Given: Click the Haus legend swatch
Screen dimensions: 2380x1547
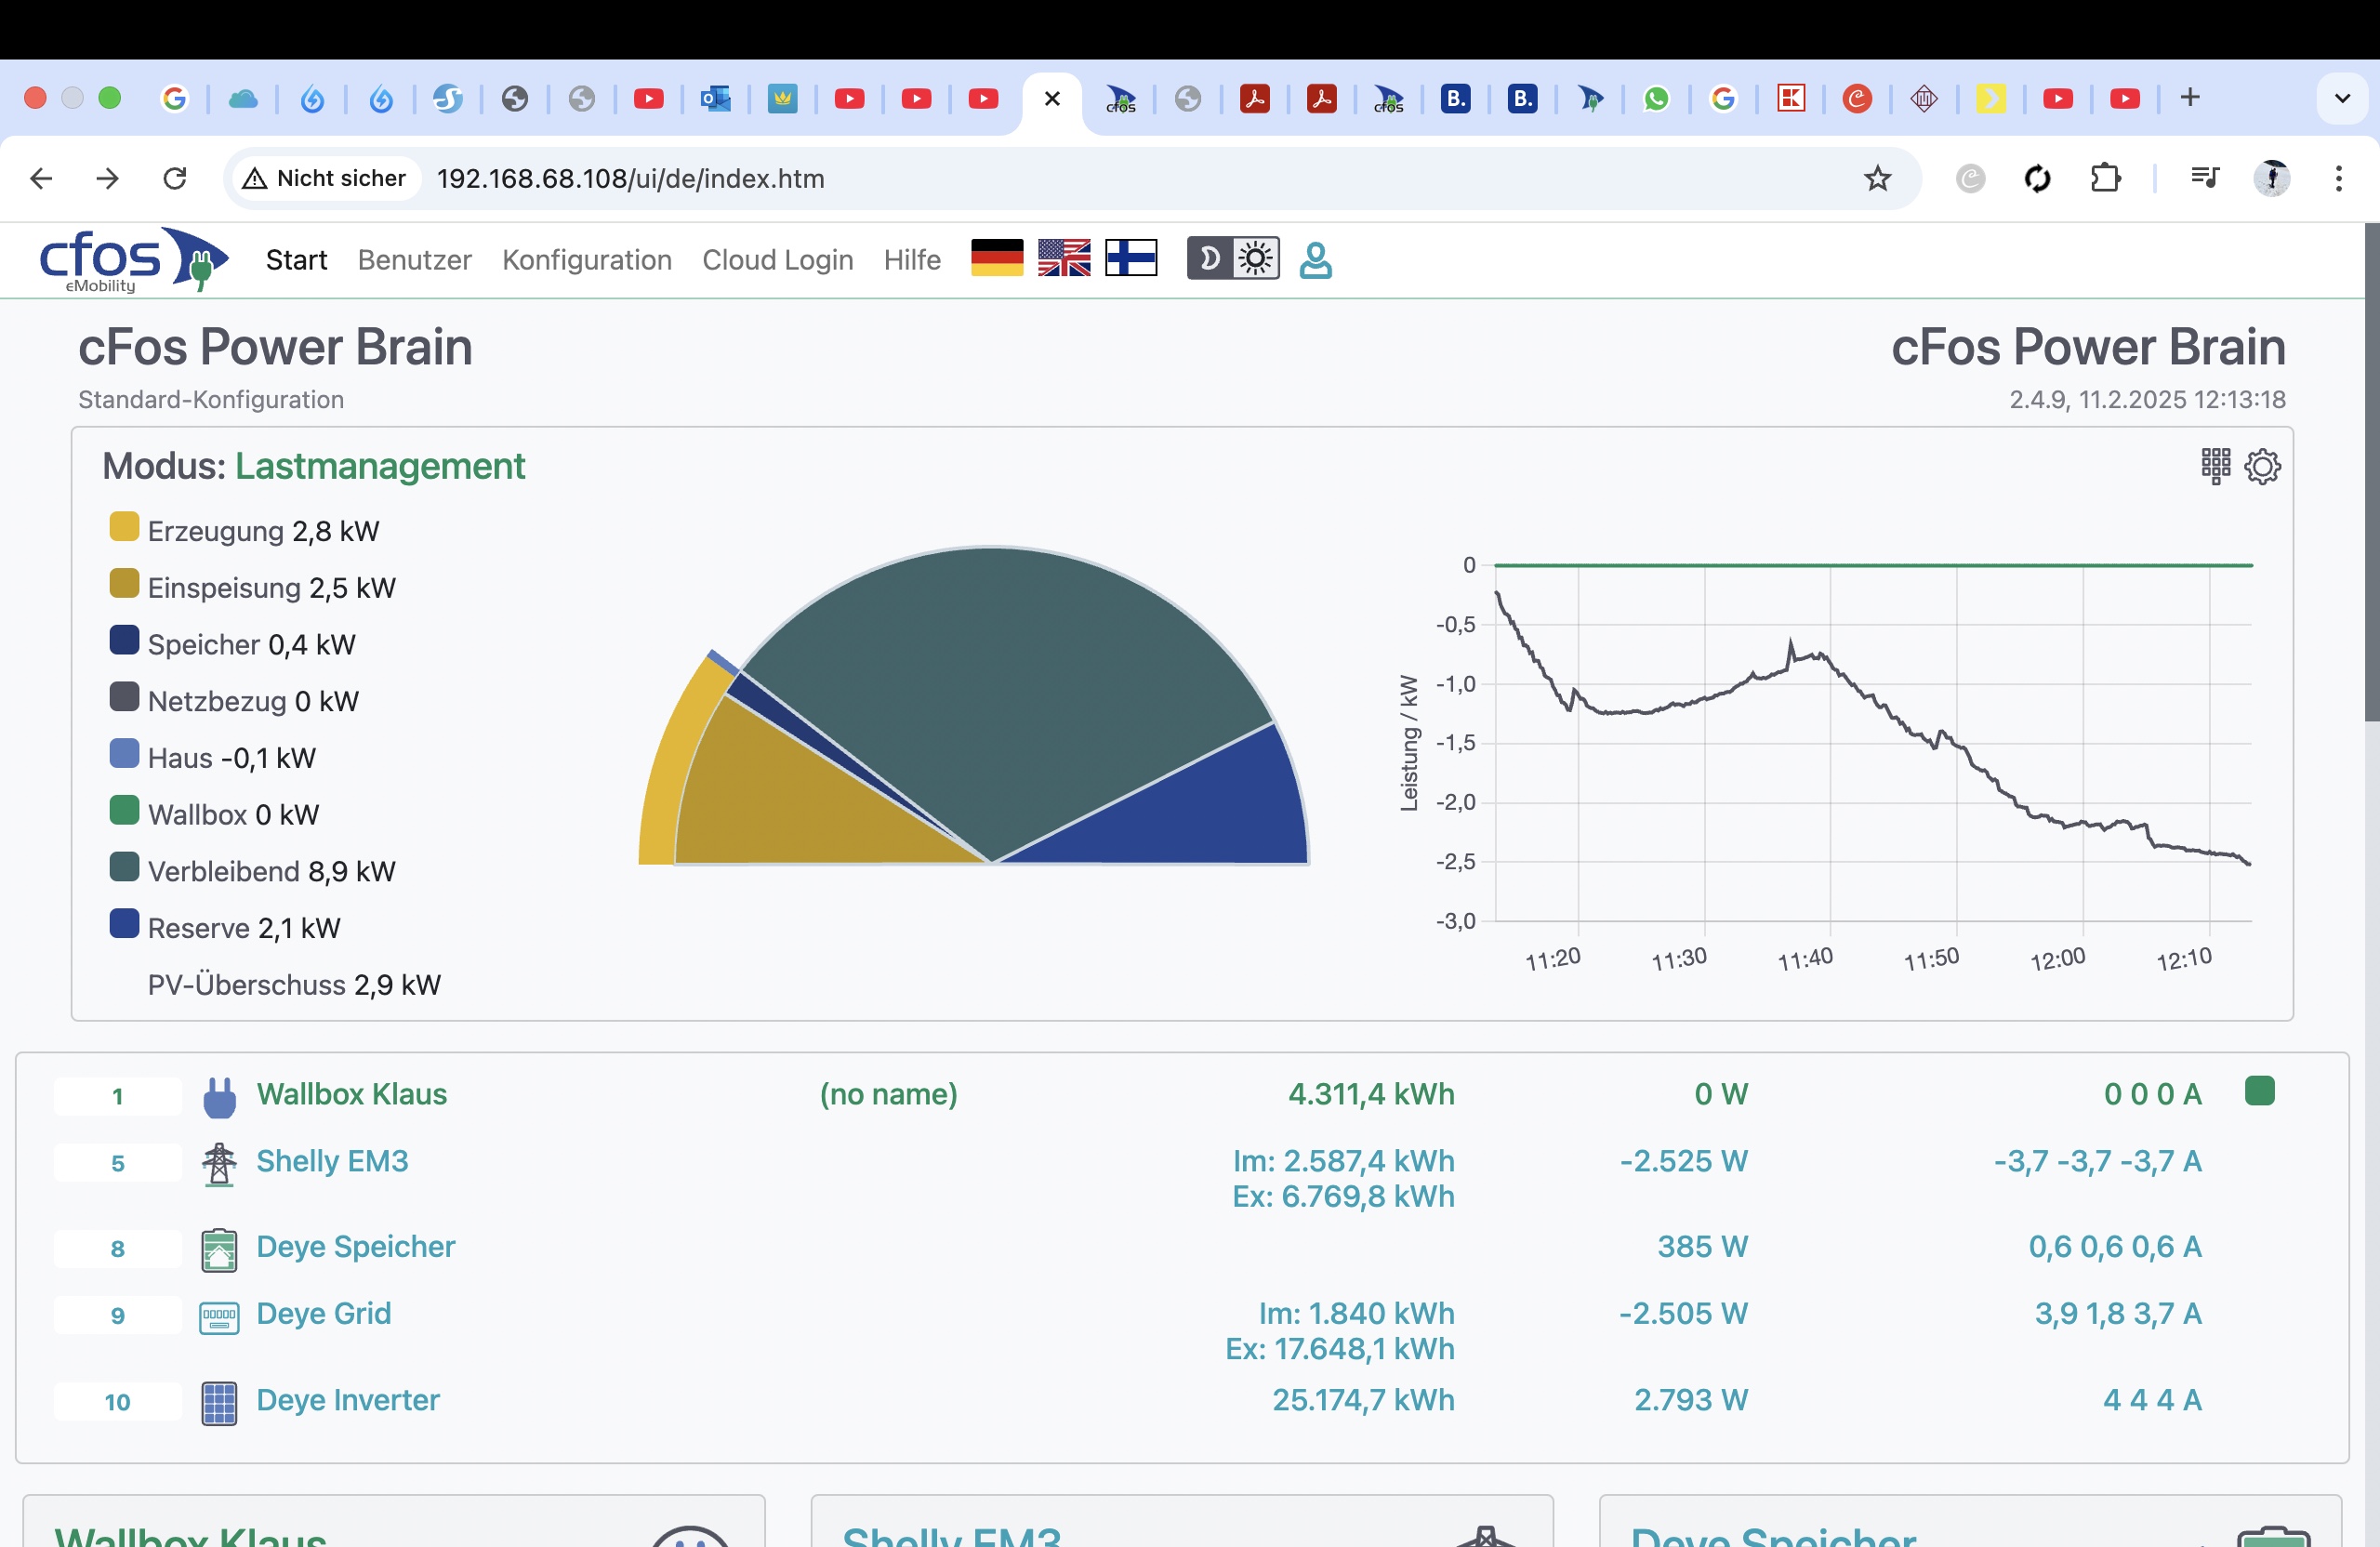Looking at the screenshot, I should coord(124,753).
